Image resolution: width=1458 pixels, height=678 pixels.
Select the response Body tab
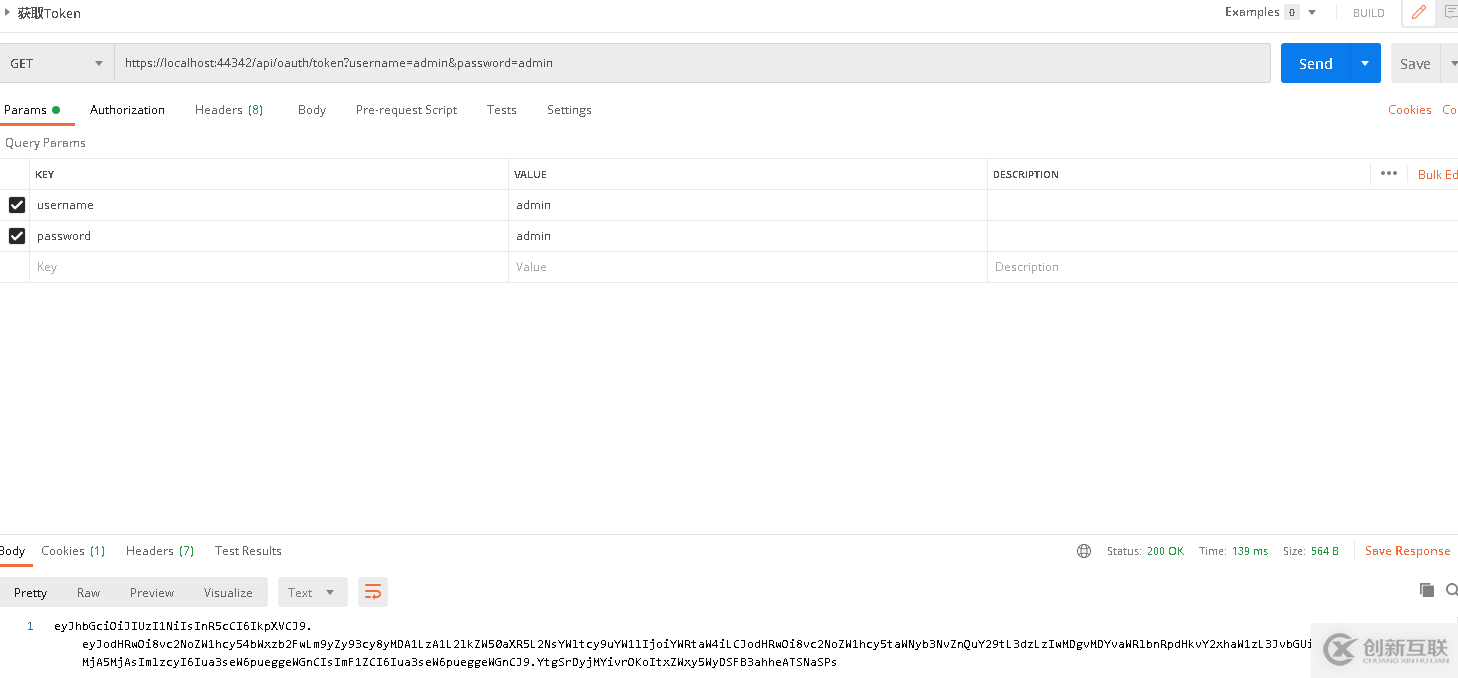(x=13, y=551)
